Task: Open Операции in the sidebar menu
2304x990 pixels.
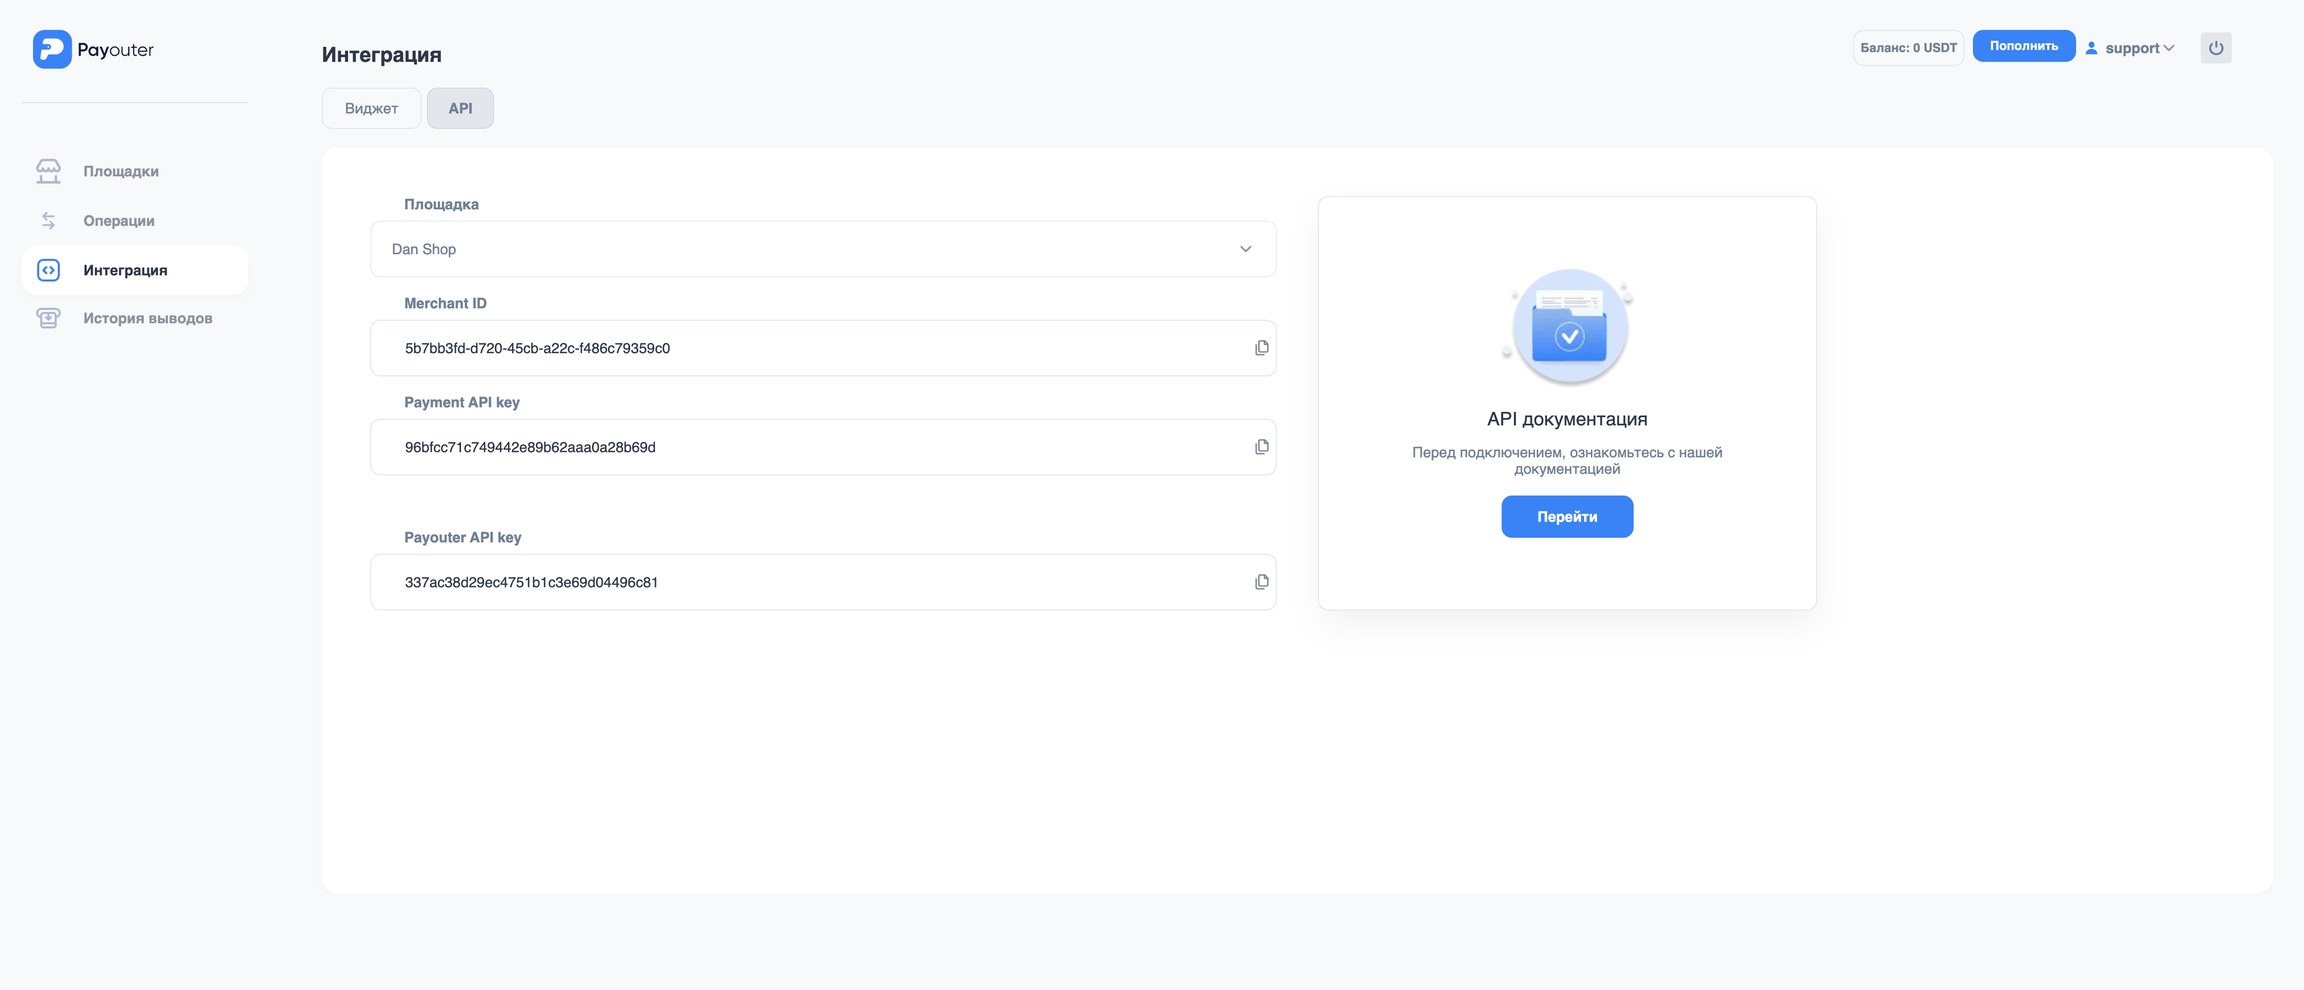Action: (x=119, y=221)
